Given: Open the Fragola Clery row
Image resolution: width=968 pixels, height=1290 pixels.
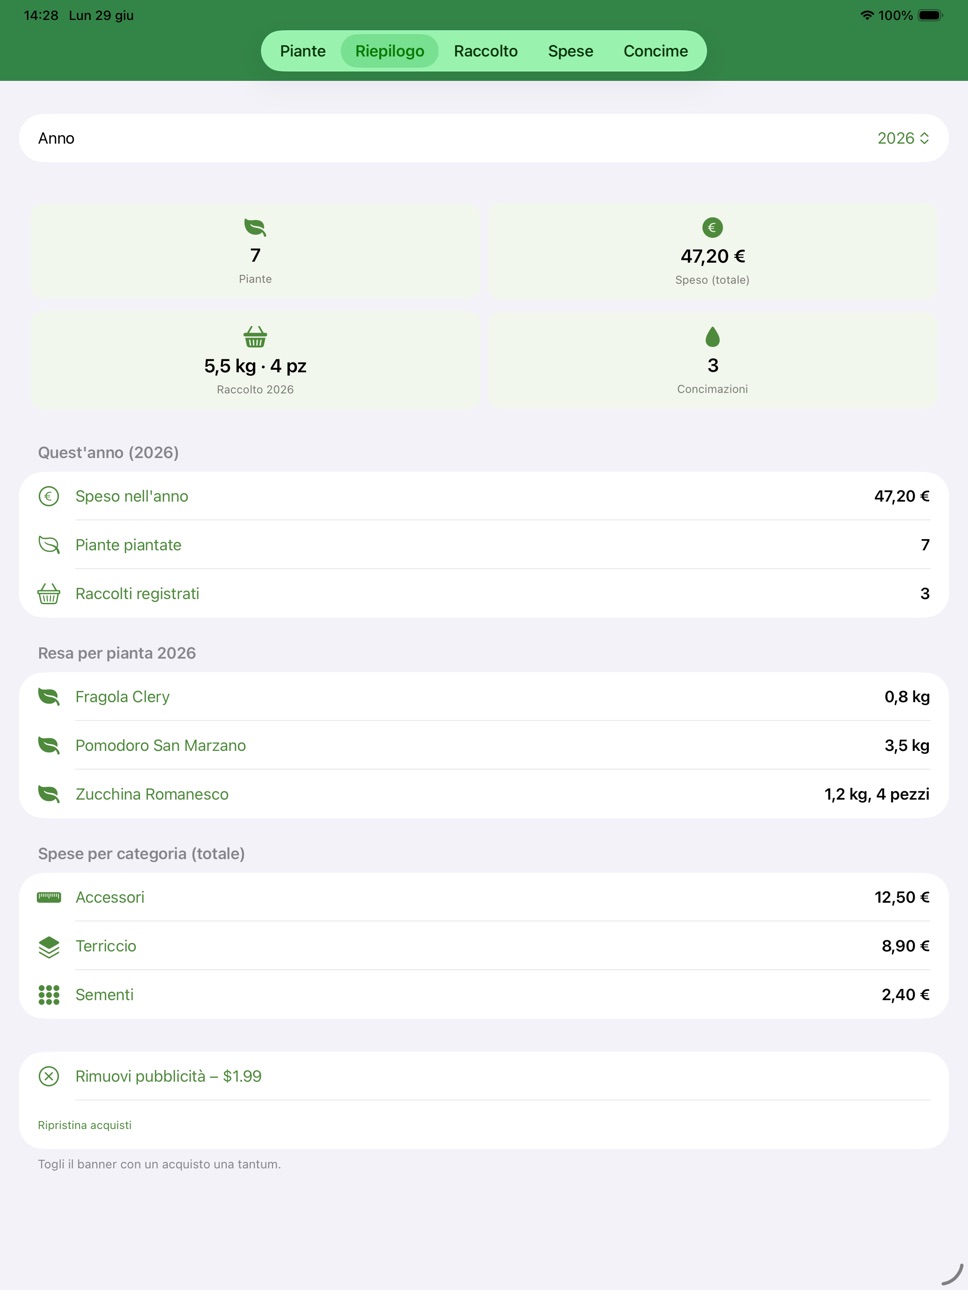Looking at the screenshot, I should tap(484, 697).
